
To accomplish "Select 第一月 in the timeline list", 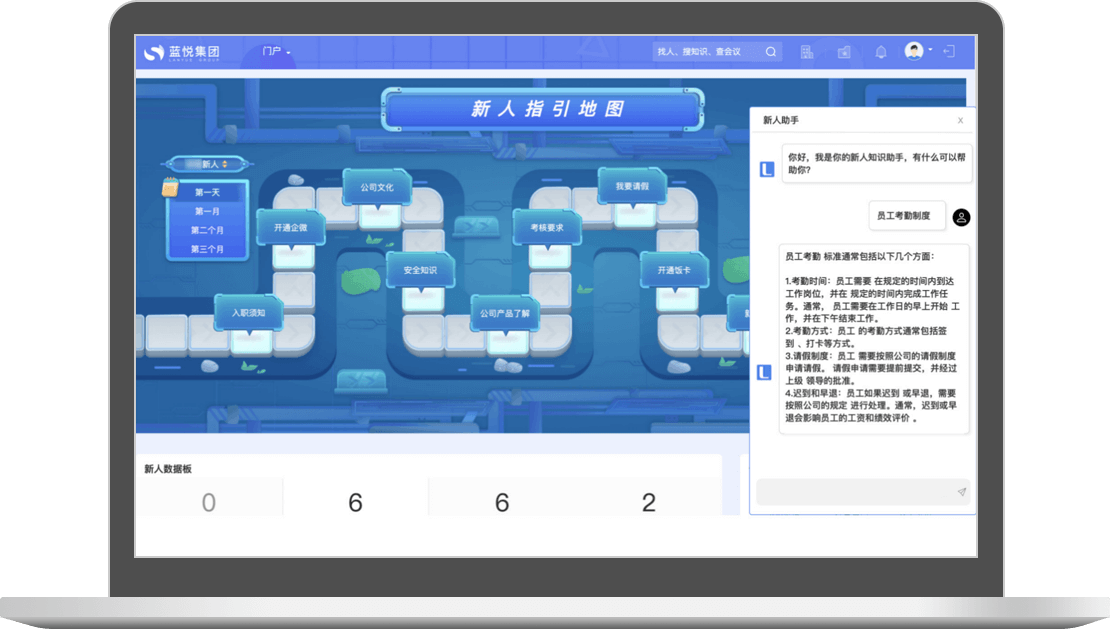I will 207,211.
